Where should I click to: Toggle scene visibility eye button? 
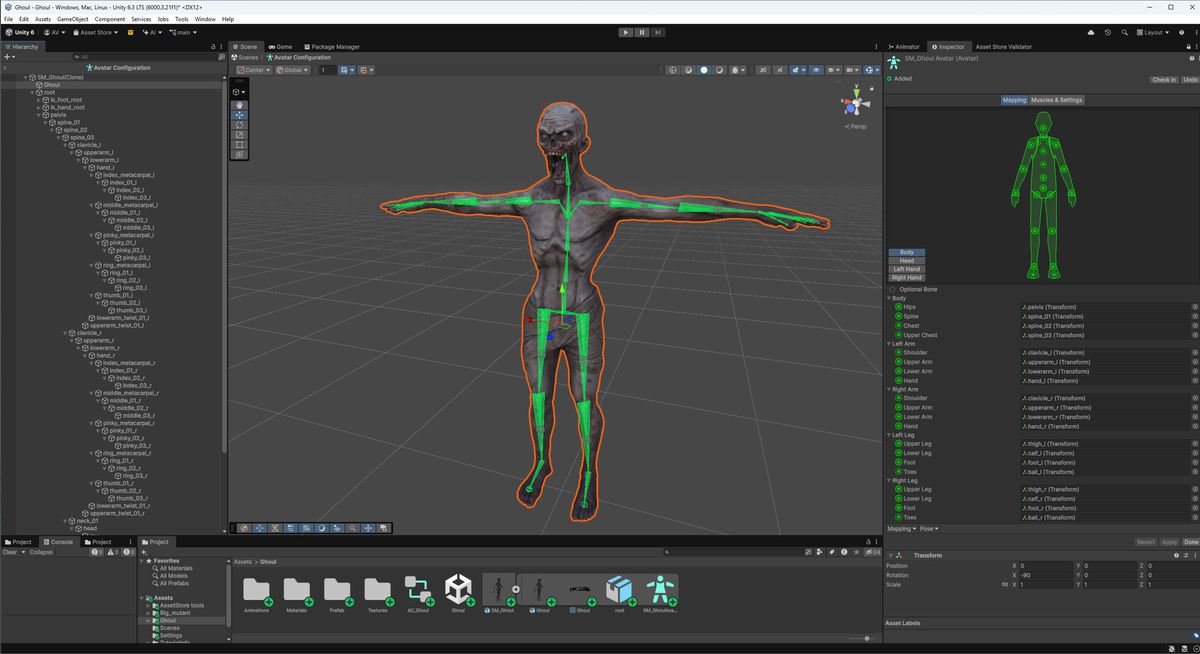(816, 70)
